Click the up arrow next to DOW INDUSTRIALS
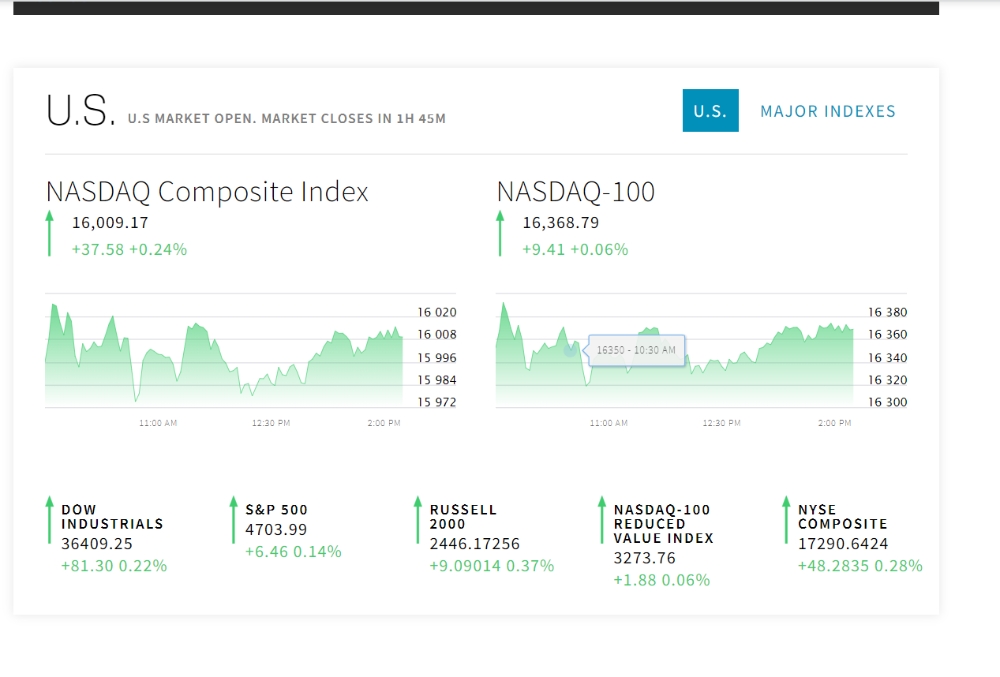Screen dimensions: 1000x677 [49, 520]
